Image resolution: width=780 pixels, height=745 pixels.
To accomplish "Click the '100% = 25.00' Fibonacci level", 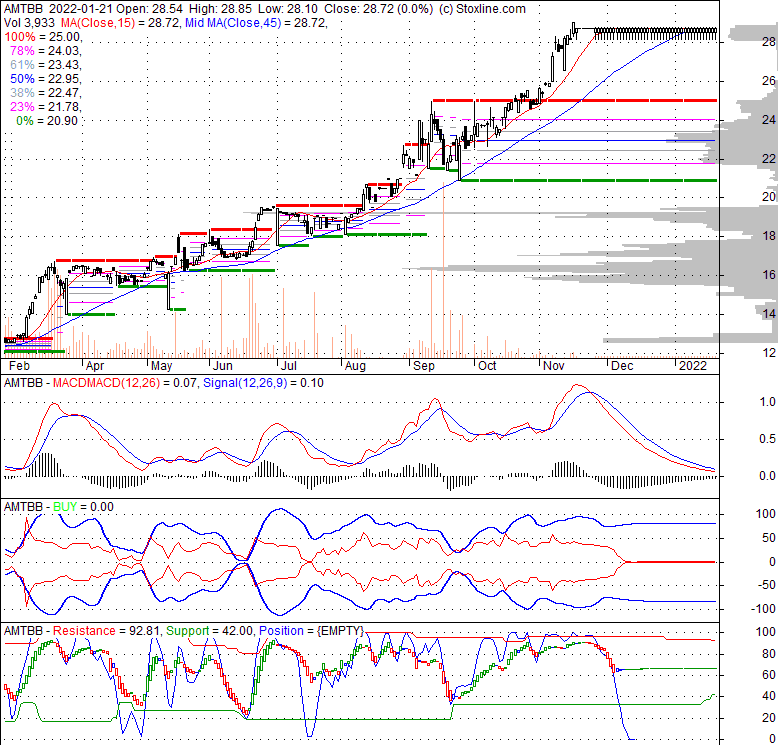I will tap(42, 37).
